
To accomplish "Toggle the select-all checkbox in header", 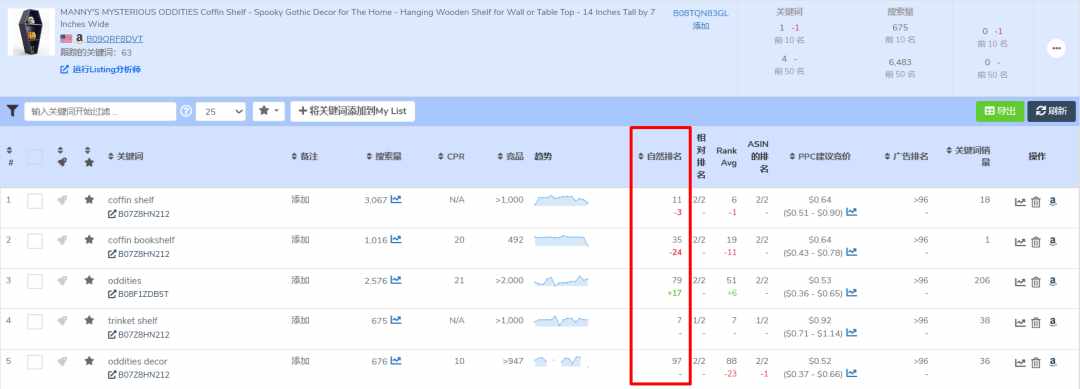I will [35, 157].
